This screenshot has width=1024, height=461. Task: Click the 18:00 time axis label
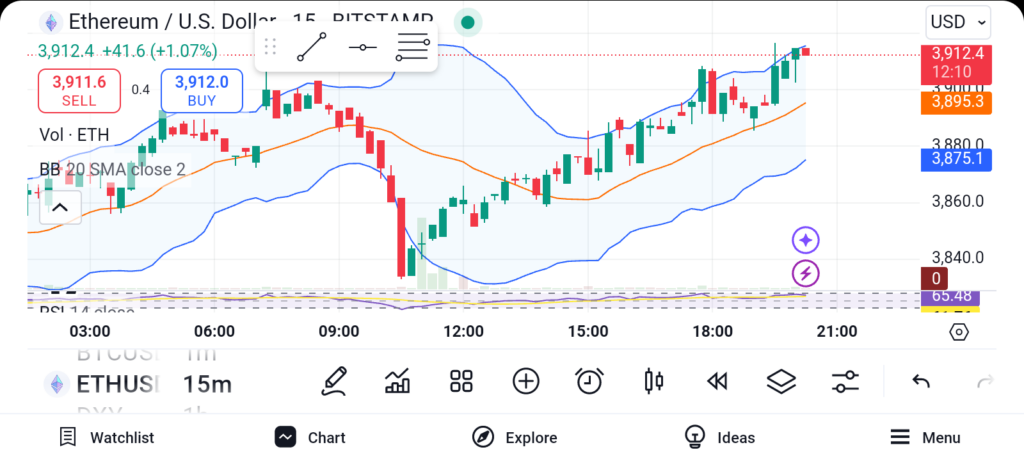[x=712, y=332]
